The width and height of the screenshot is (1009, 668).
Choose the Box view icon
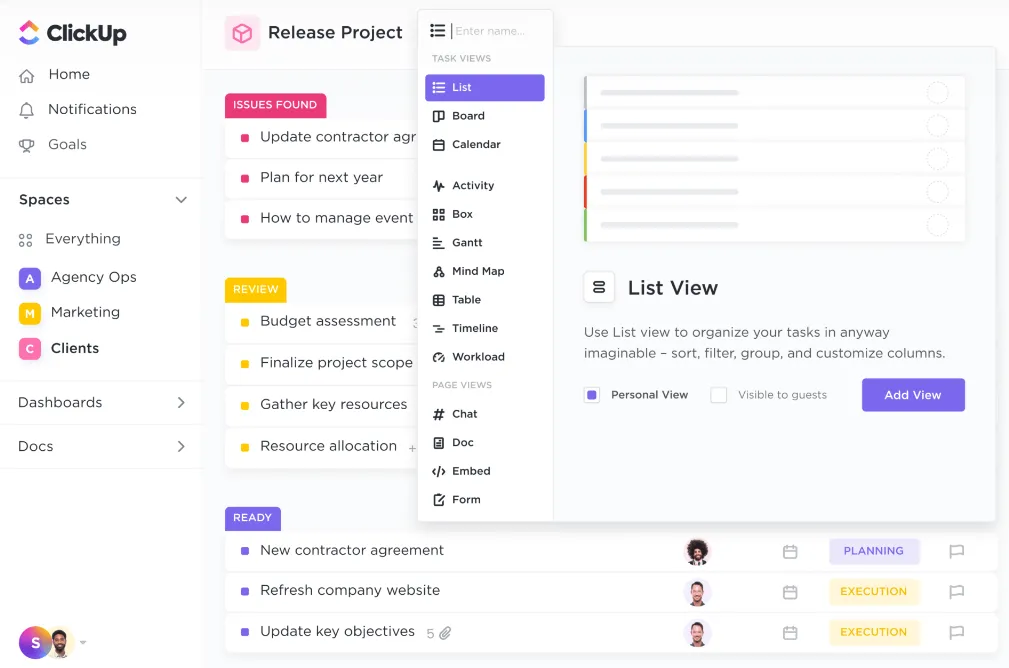tap(439, 214)
